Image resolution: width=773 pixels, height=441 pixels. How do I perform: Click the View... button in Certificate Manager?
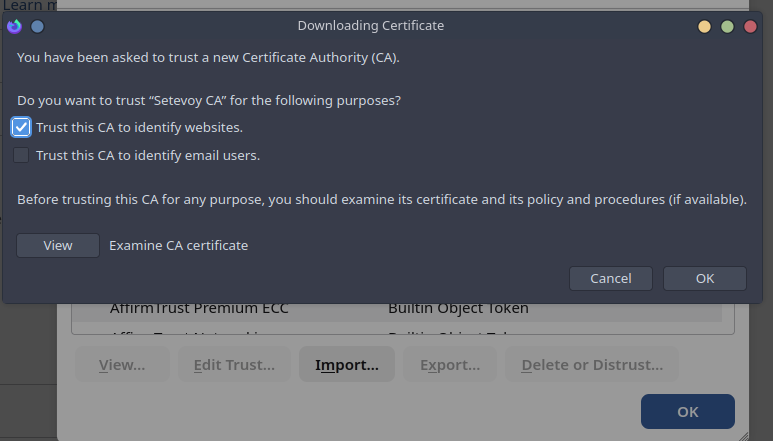(x=122, y=365)
